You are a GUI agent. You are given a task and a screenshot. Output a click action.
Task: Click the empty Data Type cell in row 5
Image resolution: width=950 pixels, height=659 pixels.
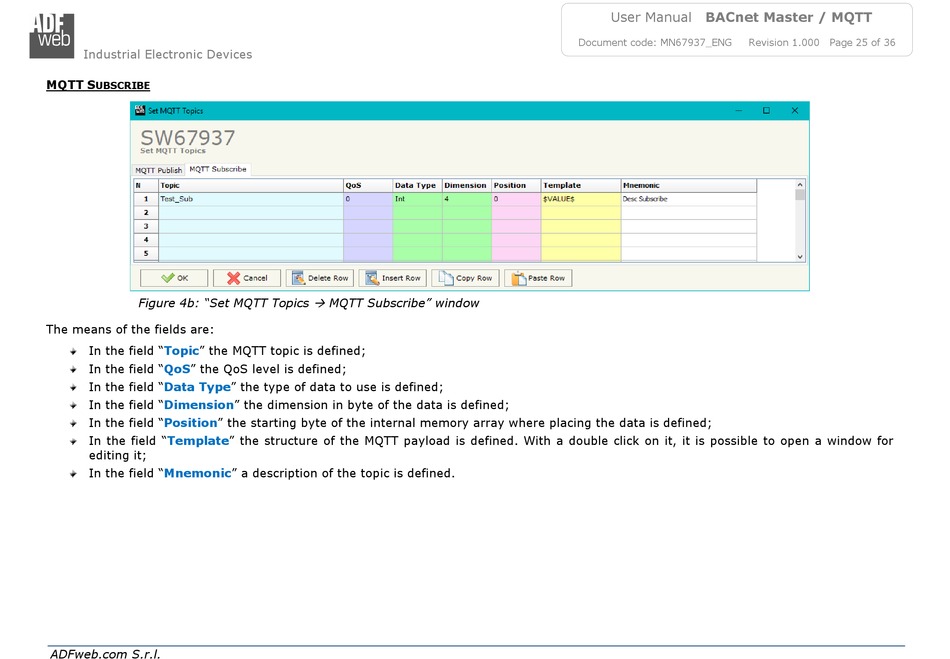tap(417, 253)
